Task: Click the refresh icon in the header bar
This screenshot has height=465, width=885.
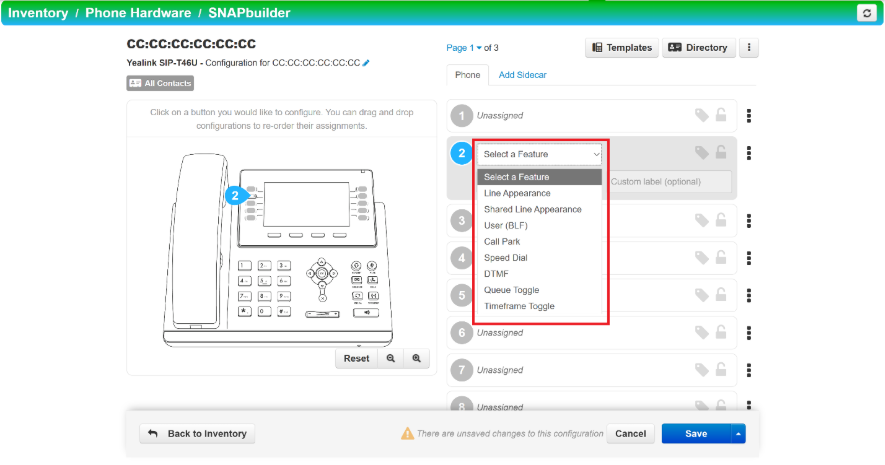Action: pos(866,12)
